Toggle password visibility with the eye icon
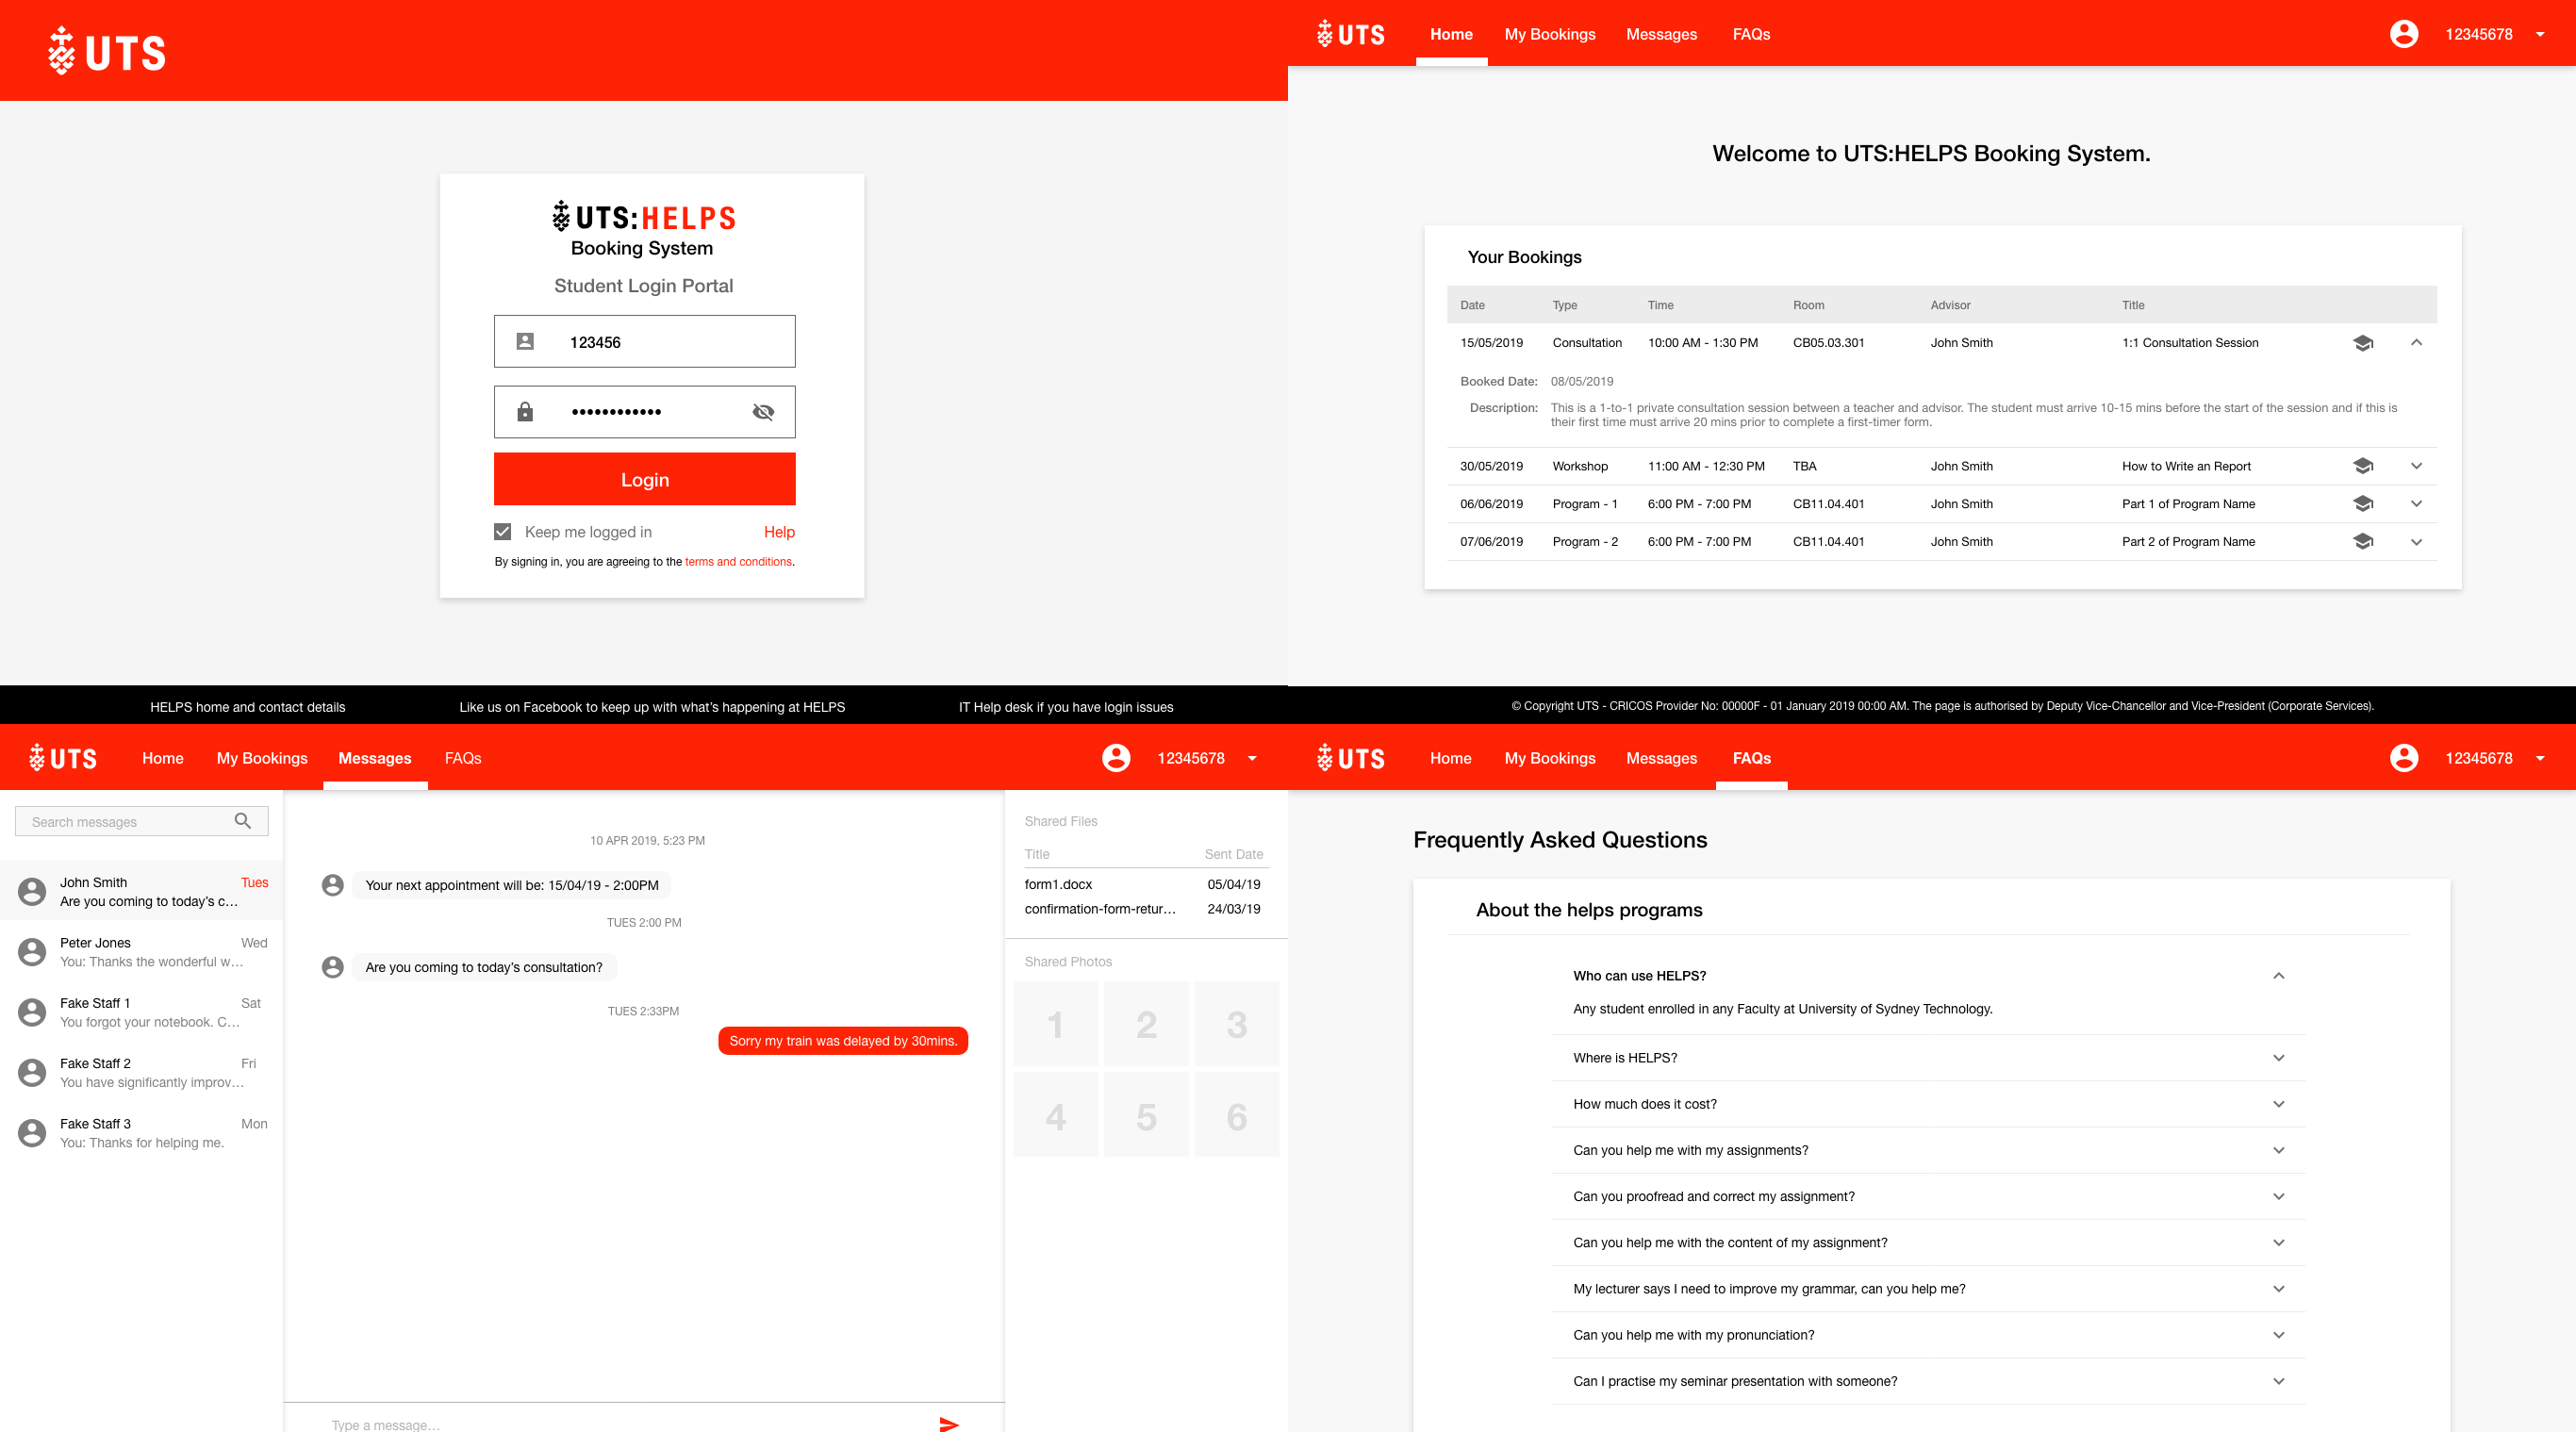The image size is (2576, 1432). point(763,412)
